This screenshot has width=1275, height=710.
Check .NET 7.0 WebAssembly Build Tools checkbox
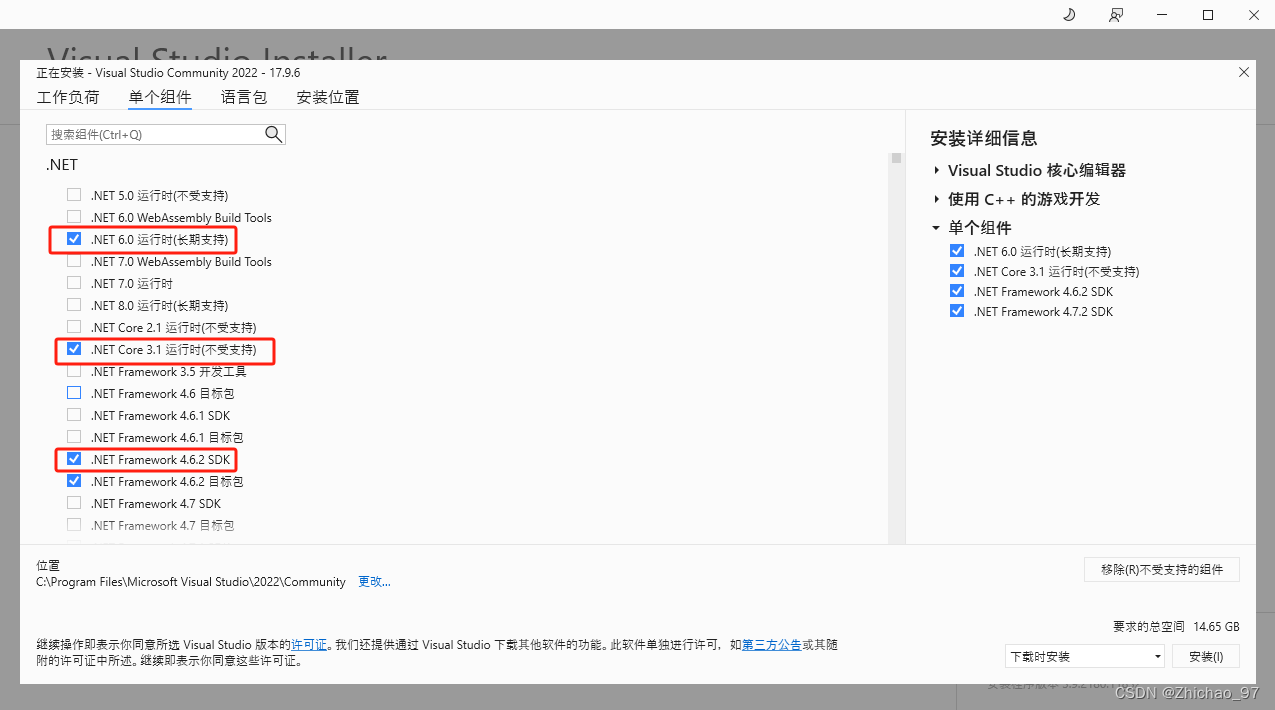click(x=74, y=261)
